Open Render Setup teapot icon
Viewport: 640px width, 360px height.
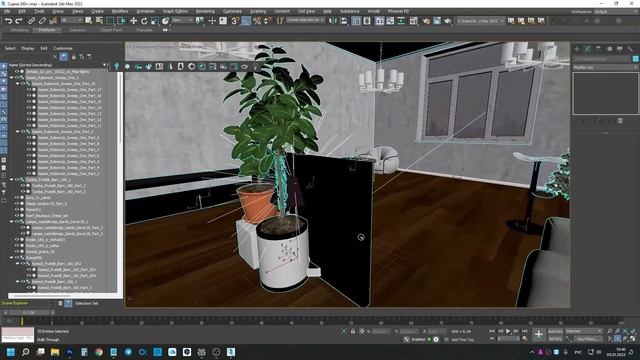(x=426, y=20)
